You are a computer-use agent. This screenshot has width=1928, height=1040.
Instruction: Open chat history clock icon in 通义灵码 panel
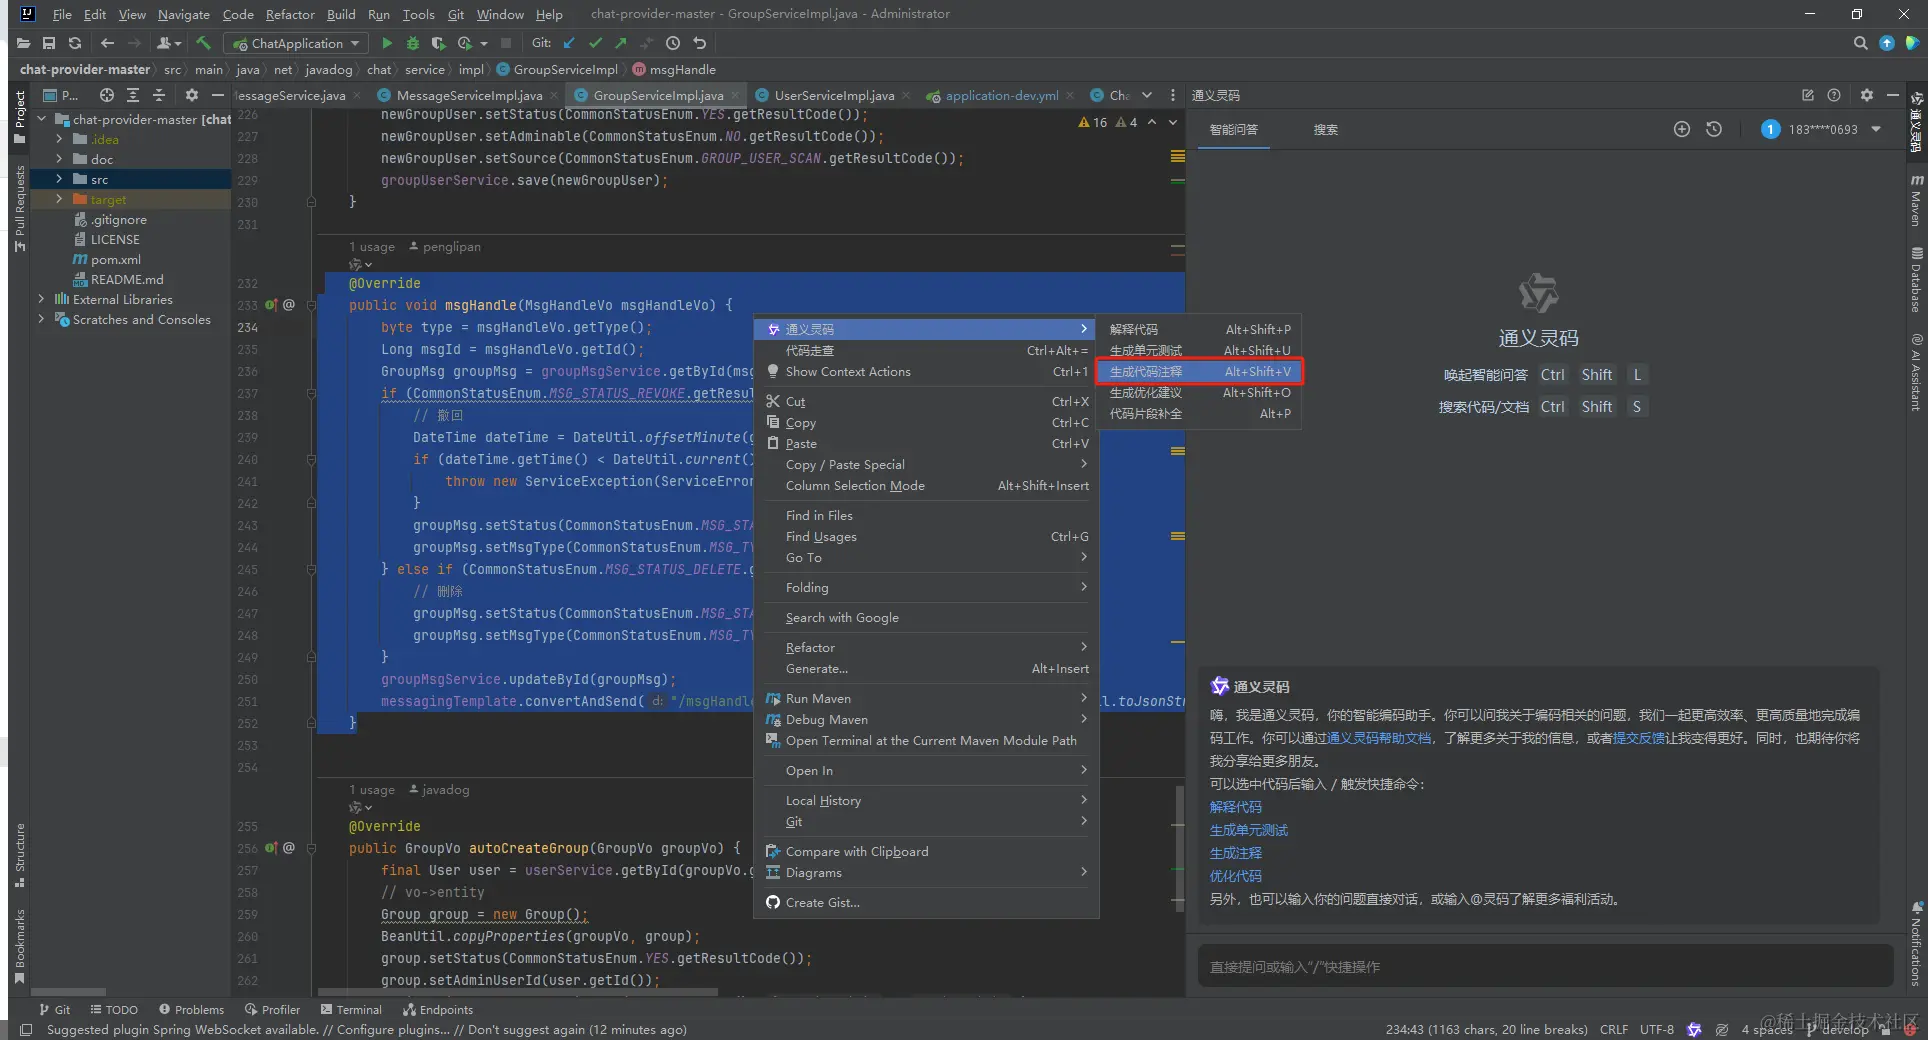[1714, 129]
